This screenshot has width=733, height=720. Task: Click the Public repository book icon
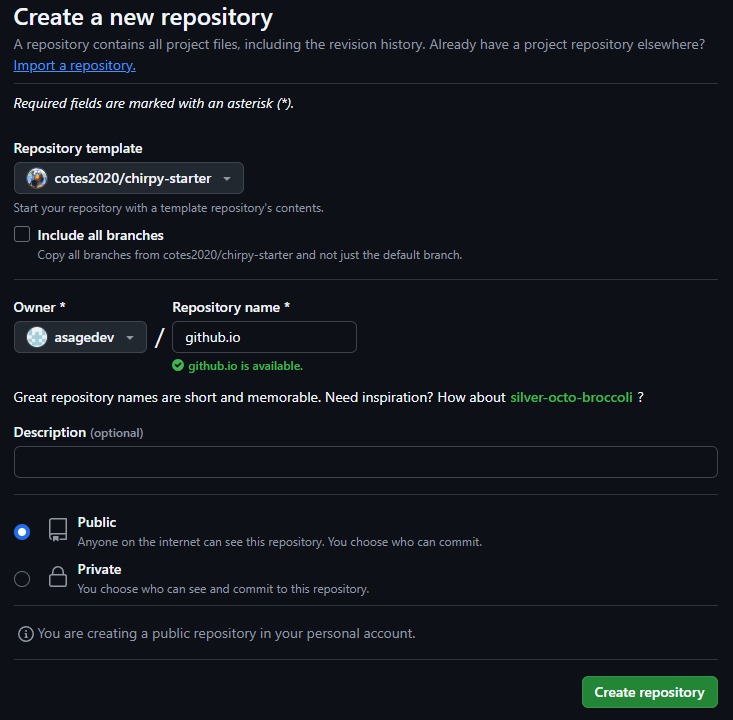[x=58, y=530]
